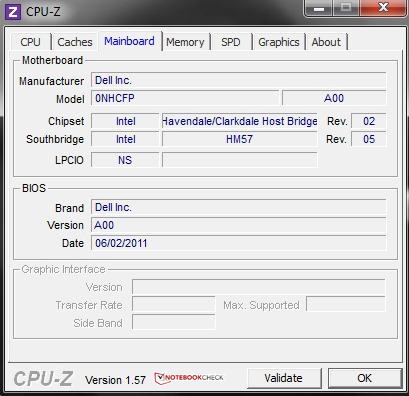Click the Version 1.57 text
Screen dimensions: 409x396
coord(115,380)
